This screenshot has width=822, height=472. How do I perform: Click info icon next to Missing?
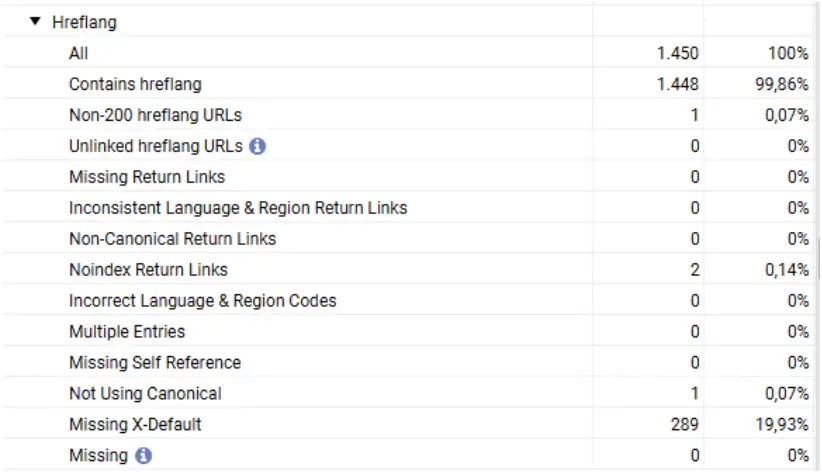coord(143,455)
